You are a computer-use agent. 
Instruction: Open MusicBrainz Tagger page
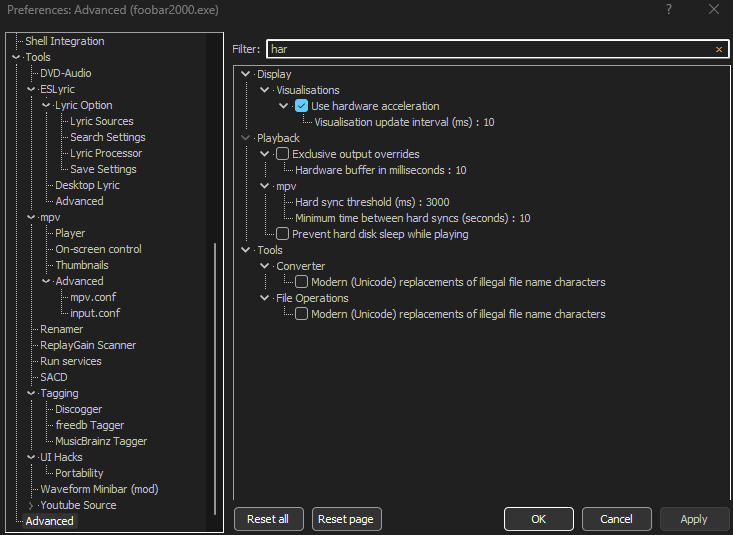101,441
